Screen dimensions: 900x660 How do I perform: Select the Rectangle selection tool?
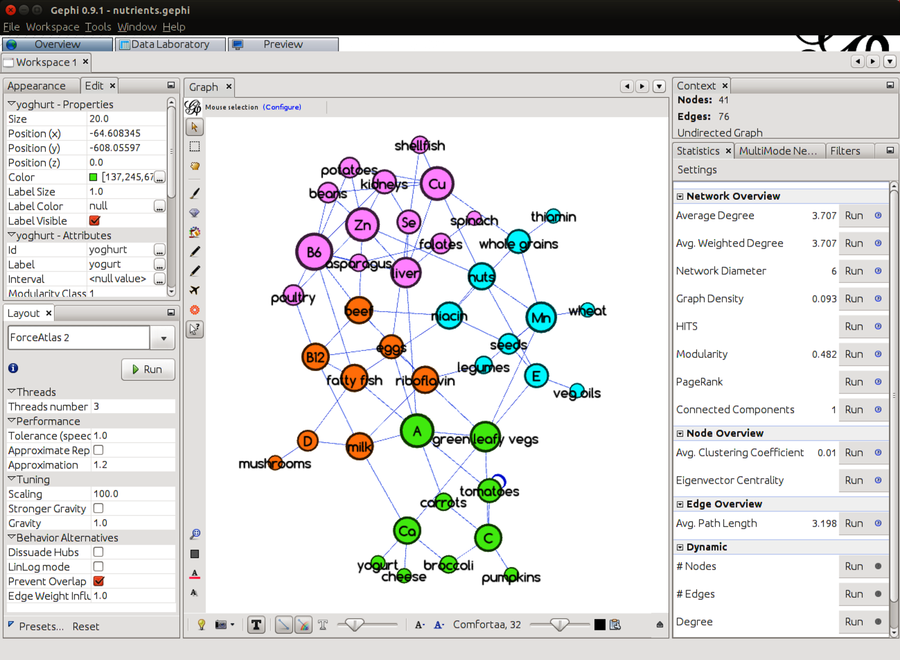(195, 146)
